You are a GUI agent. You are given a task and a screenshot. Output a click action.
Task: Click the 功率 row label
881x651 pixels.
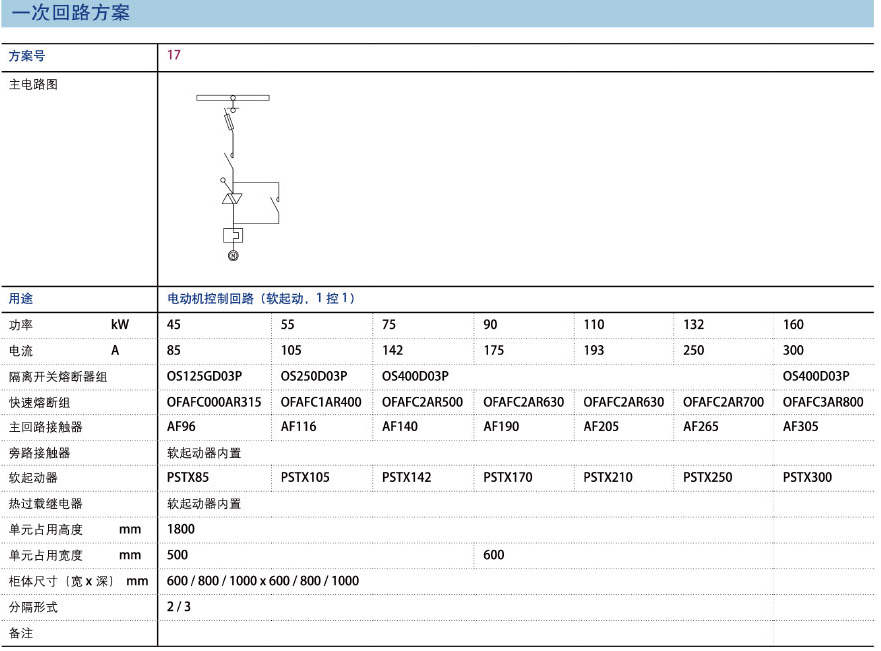tap(21, 325)
